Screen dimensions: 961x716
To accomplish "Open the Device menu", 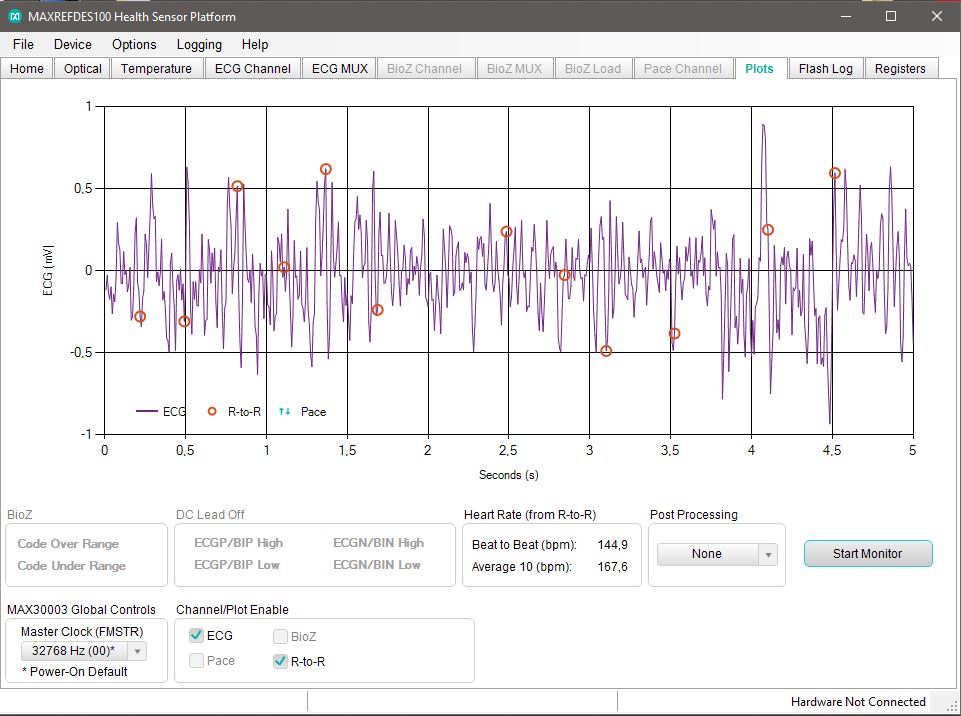I will (72, 44).
